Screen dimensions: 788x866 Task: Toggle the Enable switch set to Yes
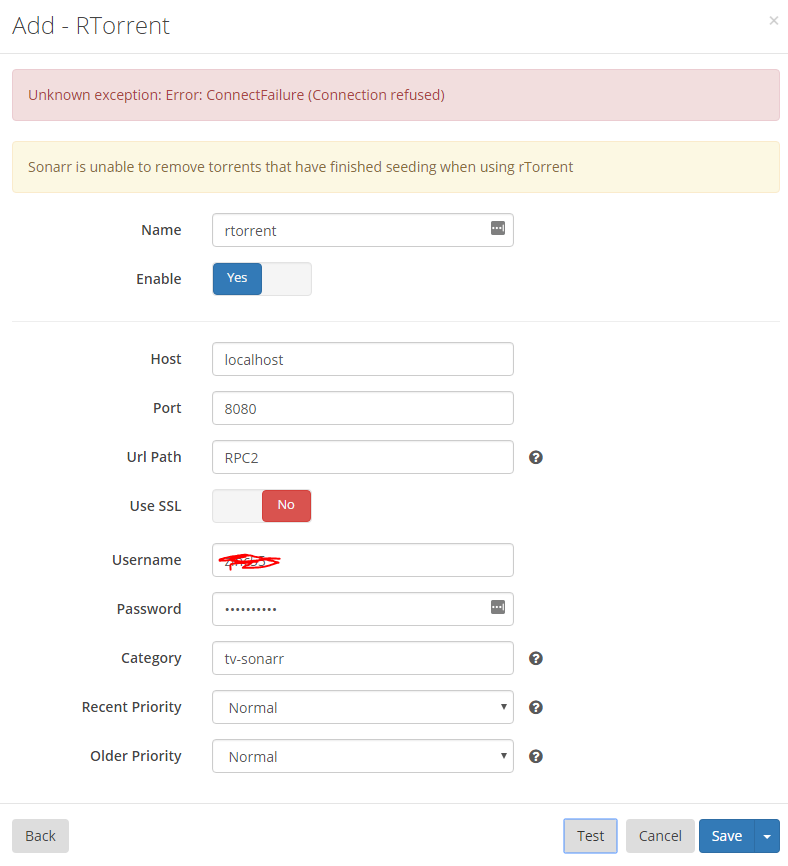262,279
